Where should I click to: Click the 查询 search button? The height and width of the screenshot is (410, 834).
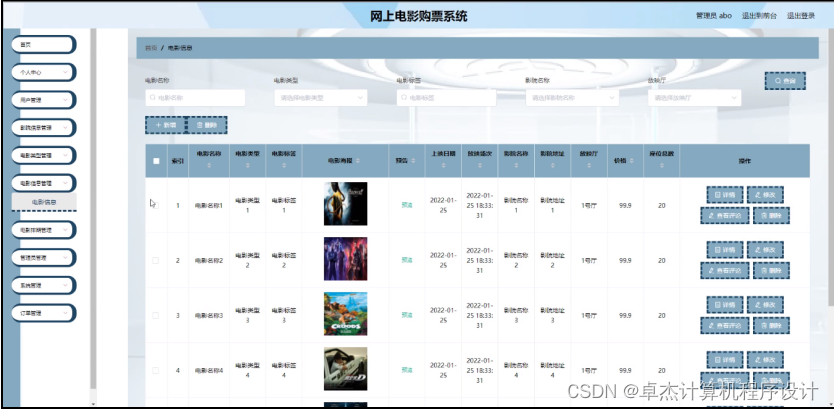tap(786, 81)
